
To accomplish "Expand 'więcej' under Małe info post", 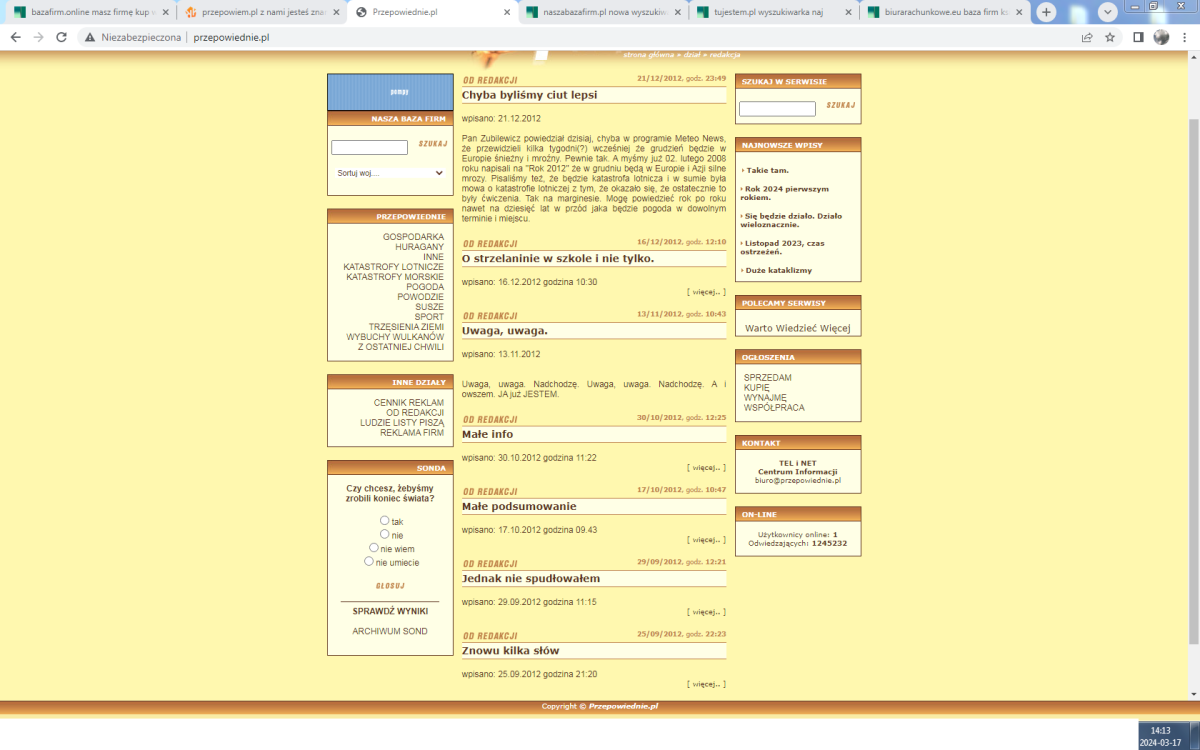I will pyautogui.click(x=706, y=467).
